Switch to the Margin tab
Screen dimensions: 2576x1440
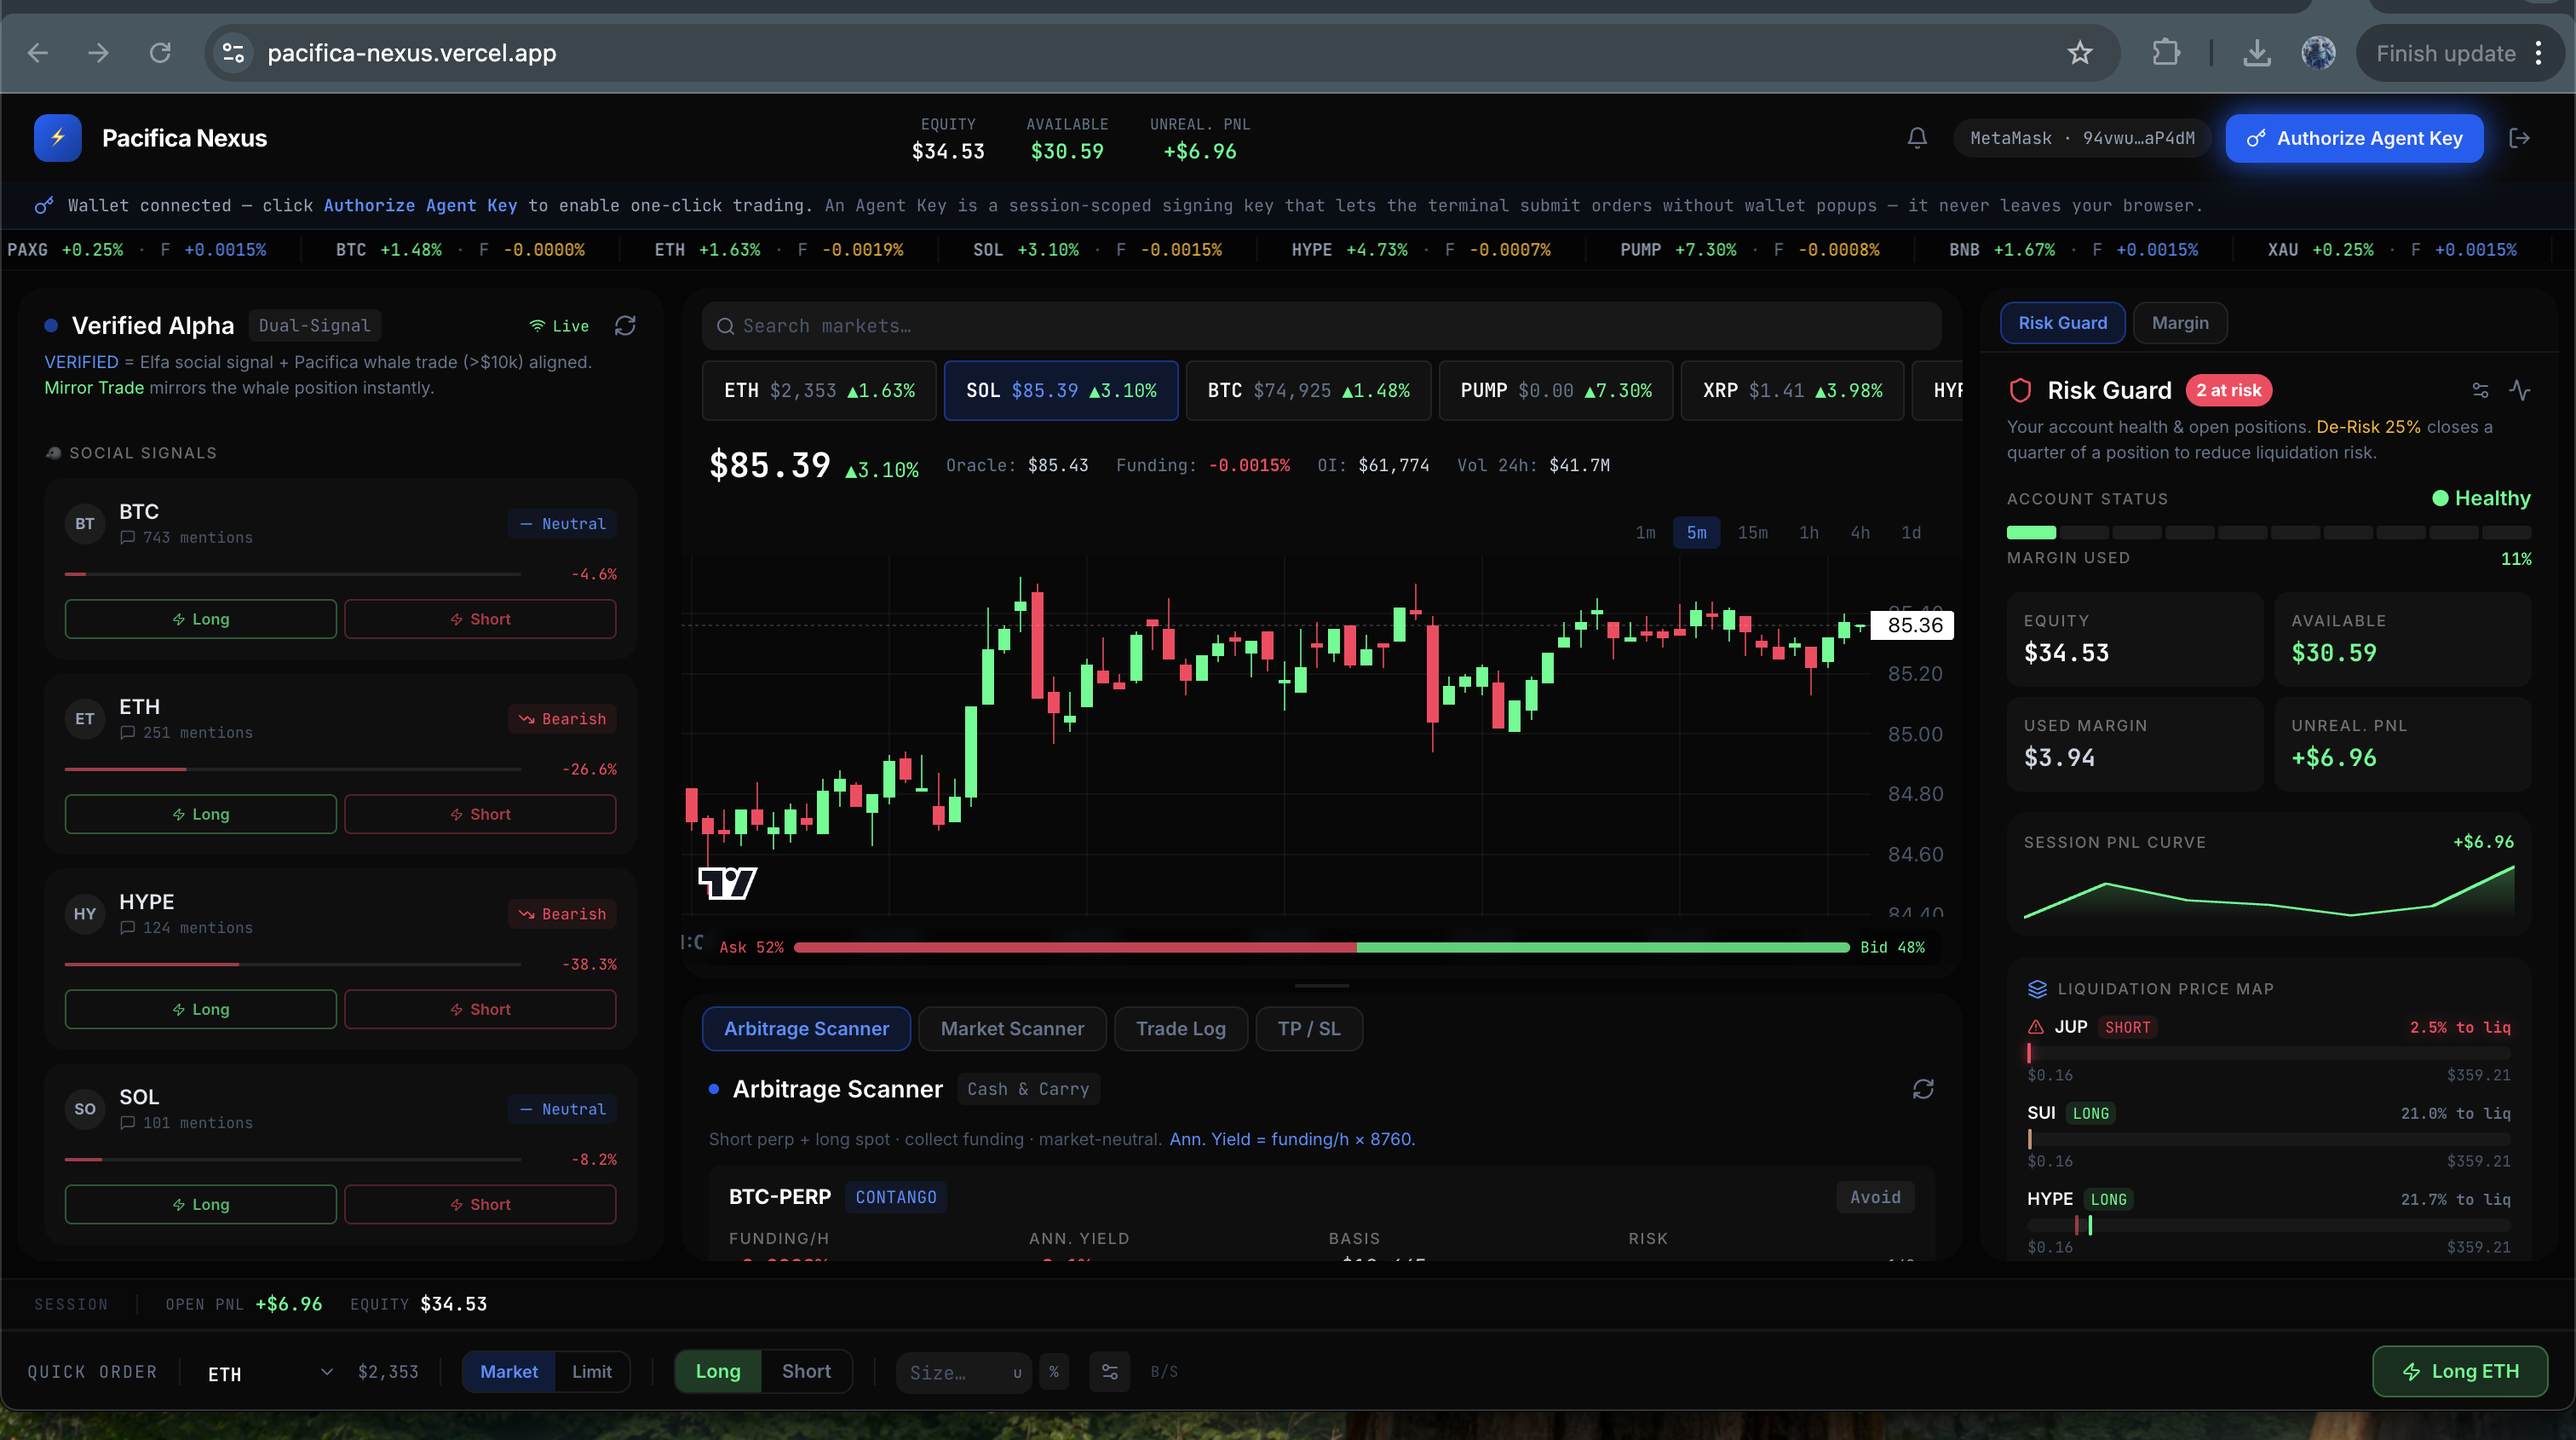pos(2180,323)
